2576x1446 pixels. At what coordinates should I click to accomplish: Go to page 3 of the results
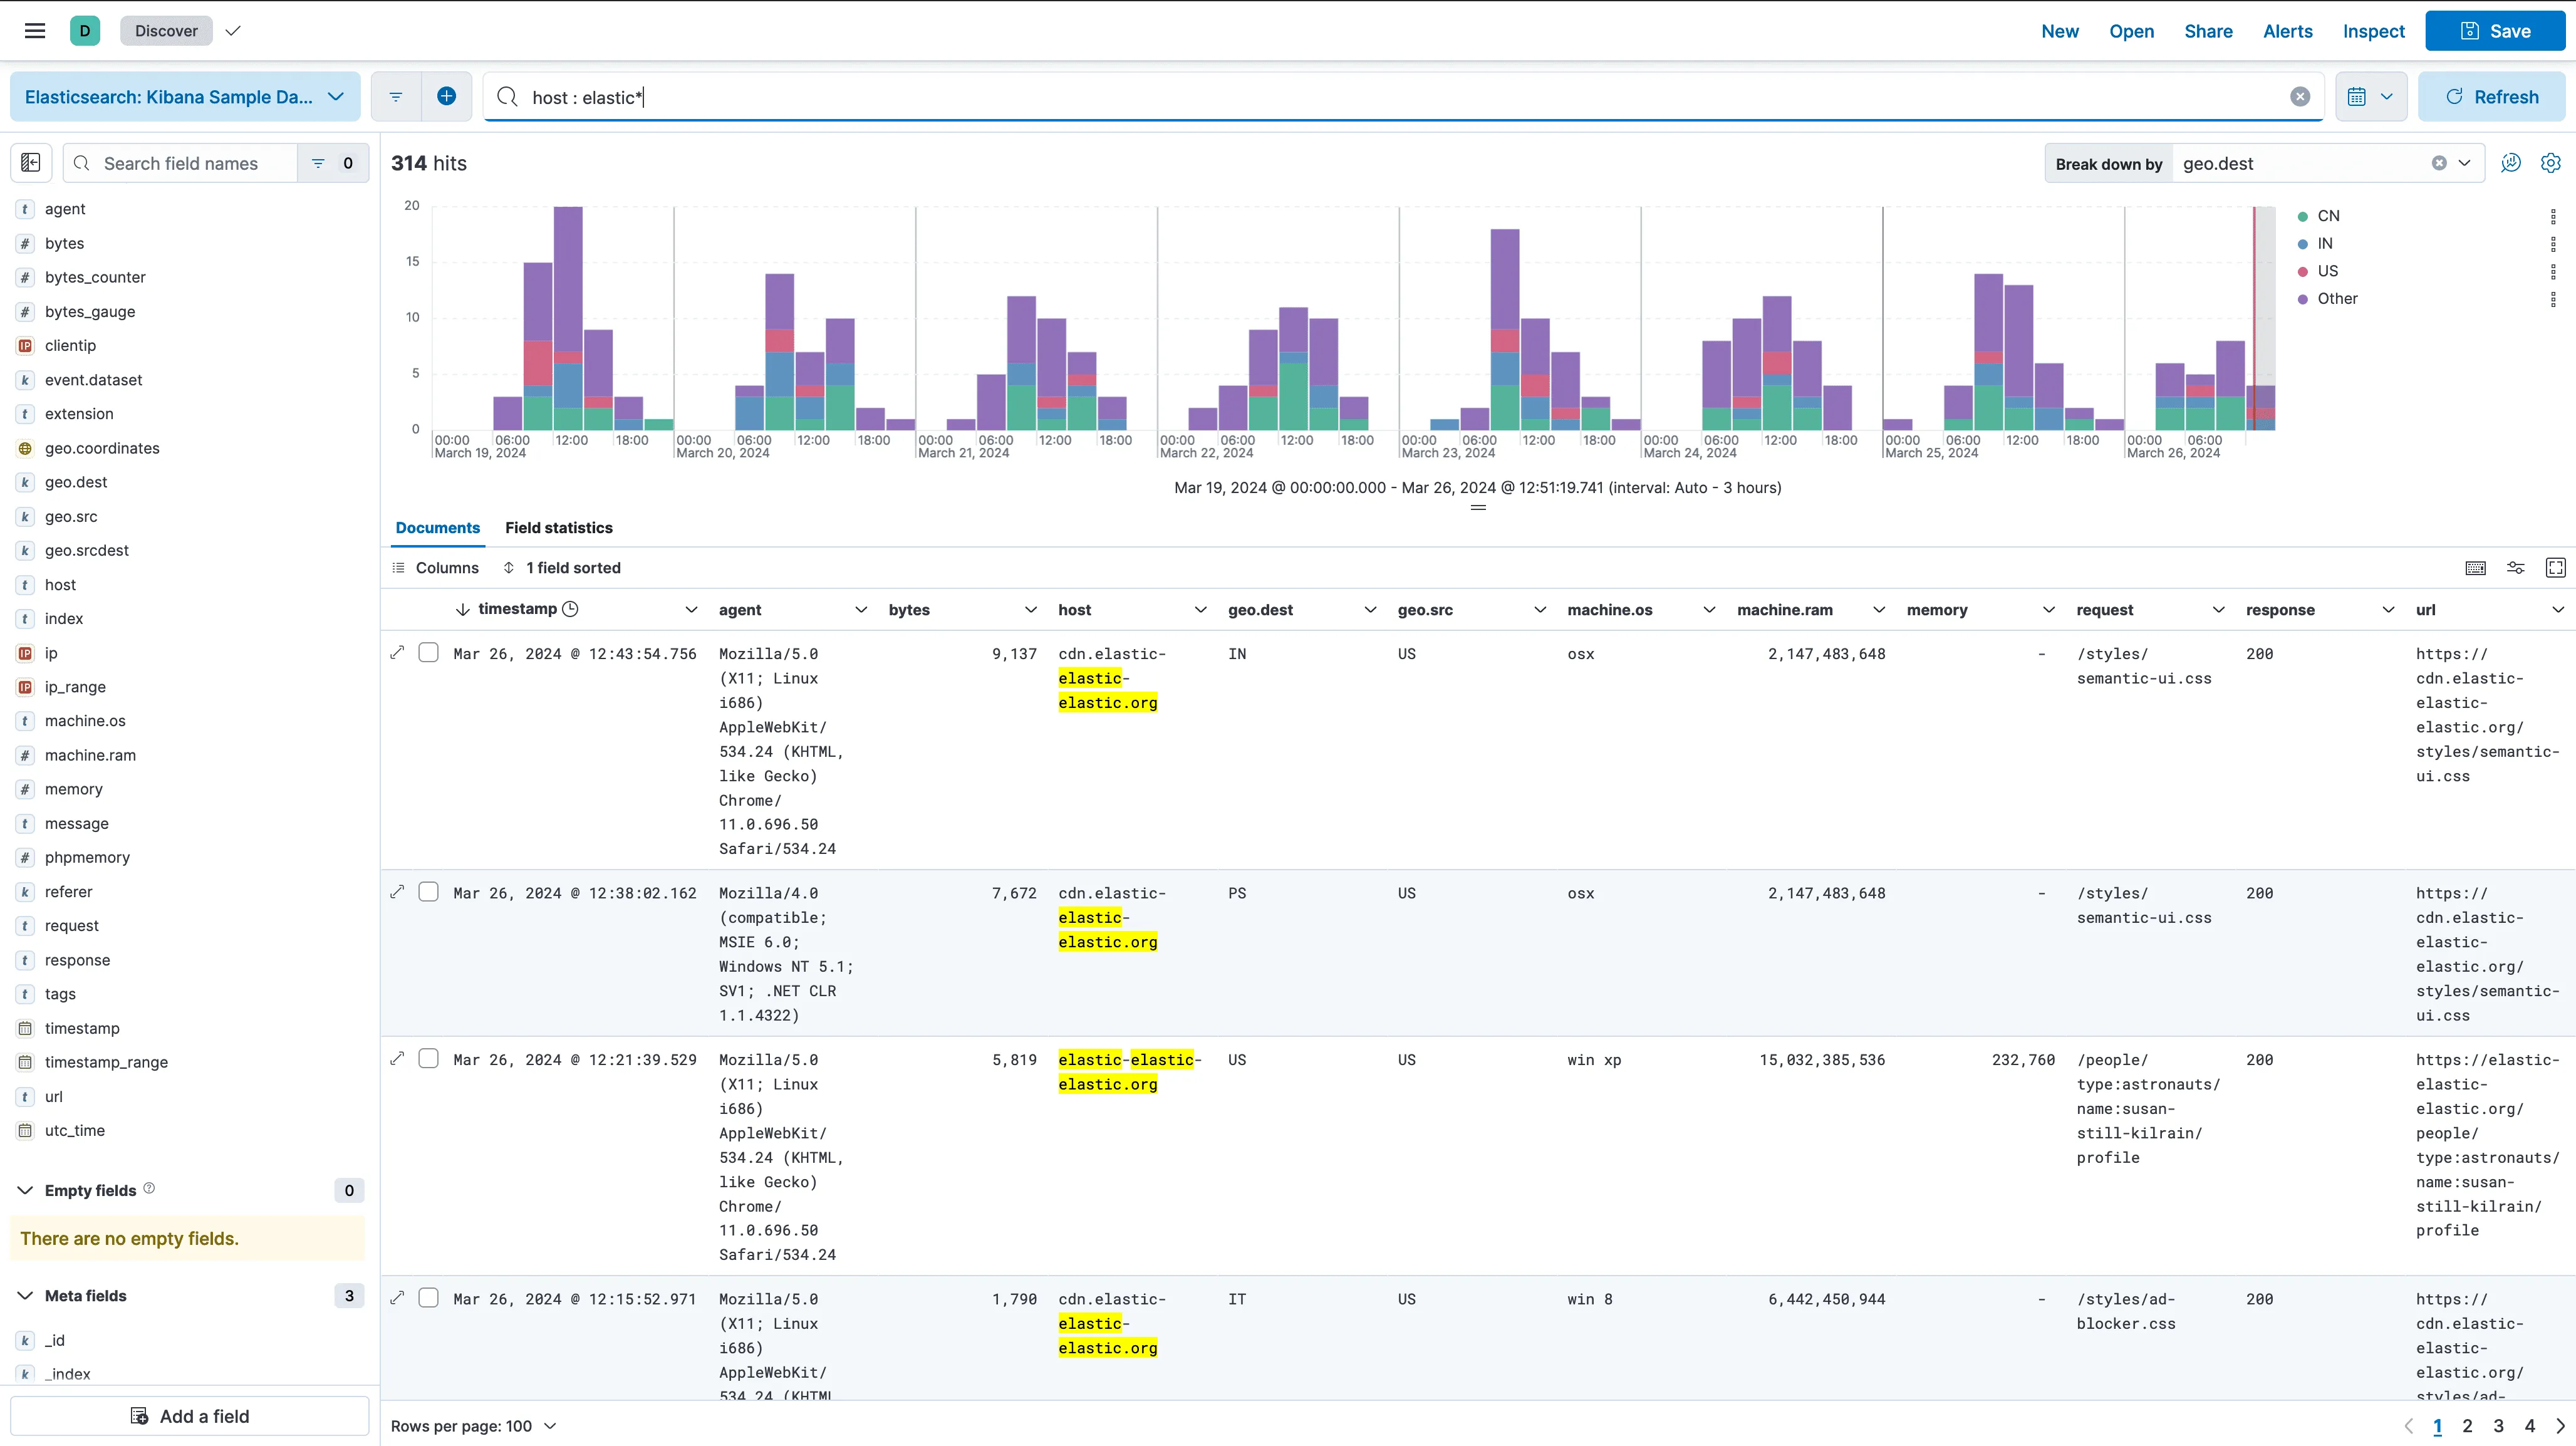point(2498,1425)
